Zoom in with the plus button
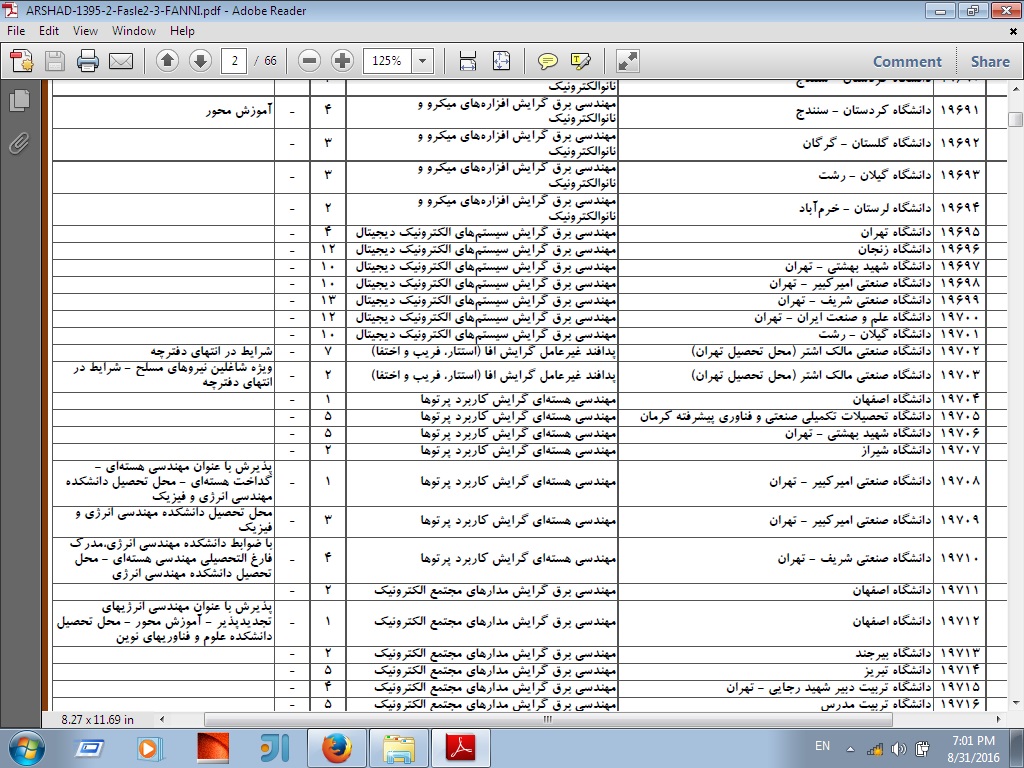Image resolution: width=1024 pixels, height=768 pixels. pyautogui.click(x=342, y=61)
